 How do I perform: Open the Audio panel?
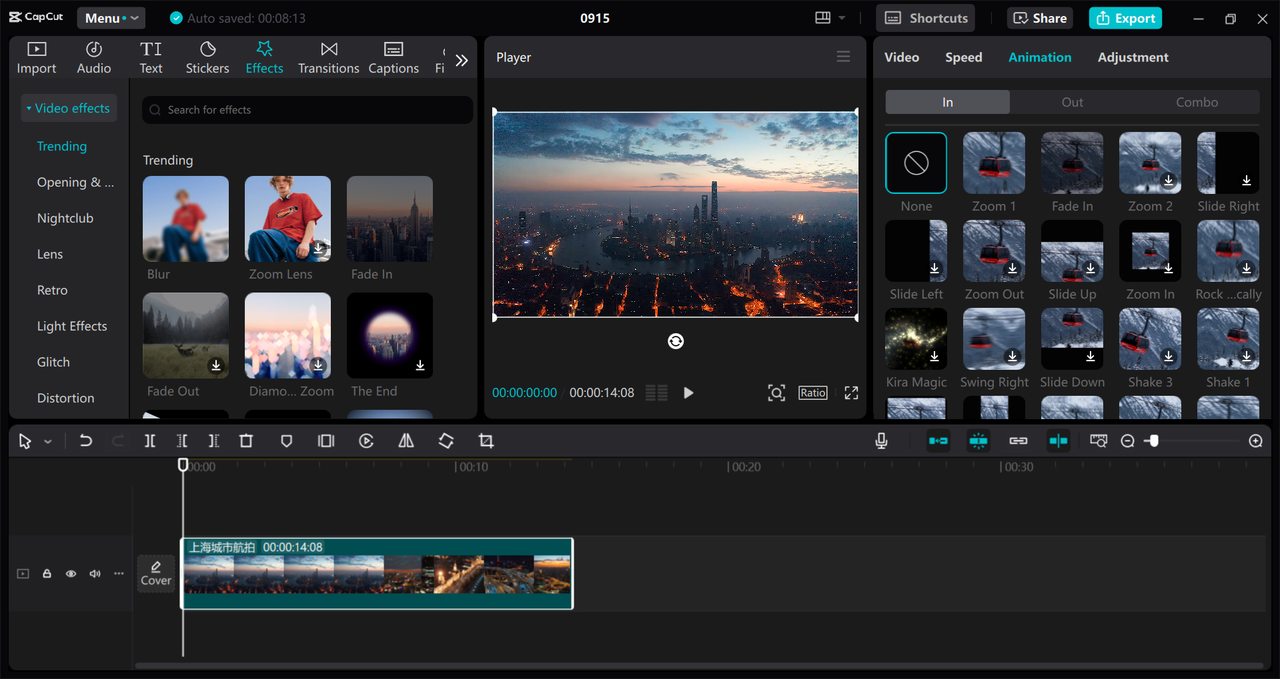94,58
